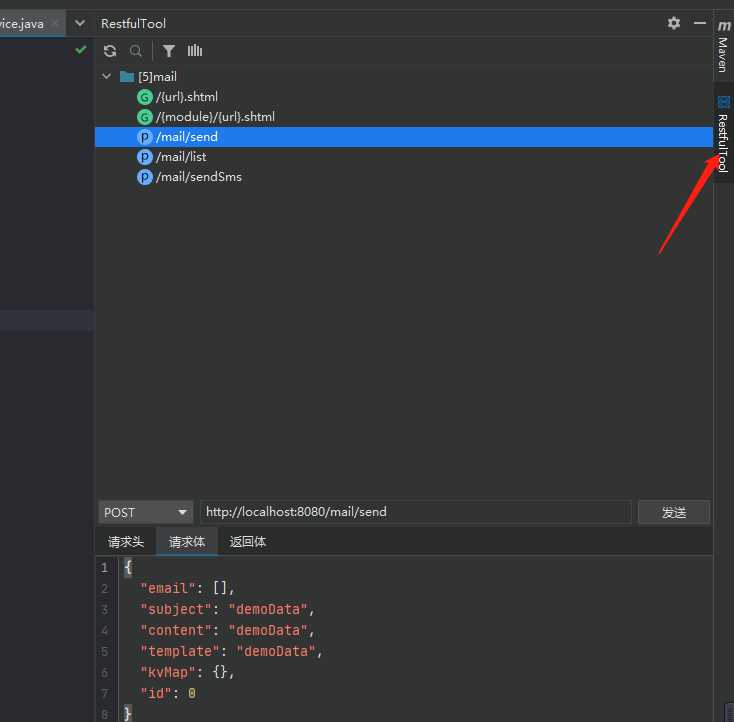Click the P method icon of /mail/sendSms
Screen dimensions: 734x722
(145, 177)
